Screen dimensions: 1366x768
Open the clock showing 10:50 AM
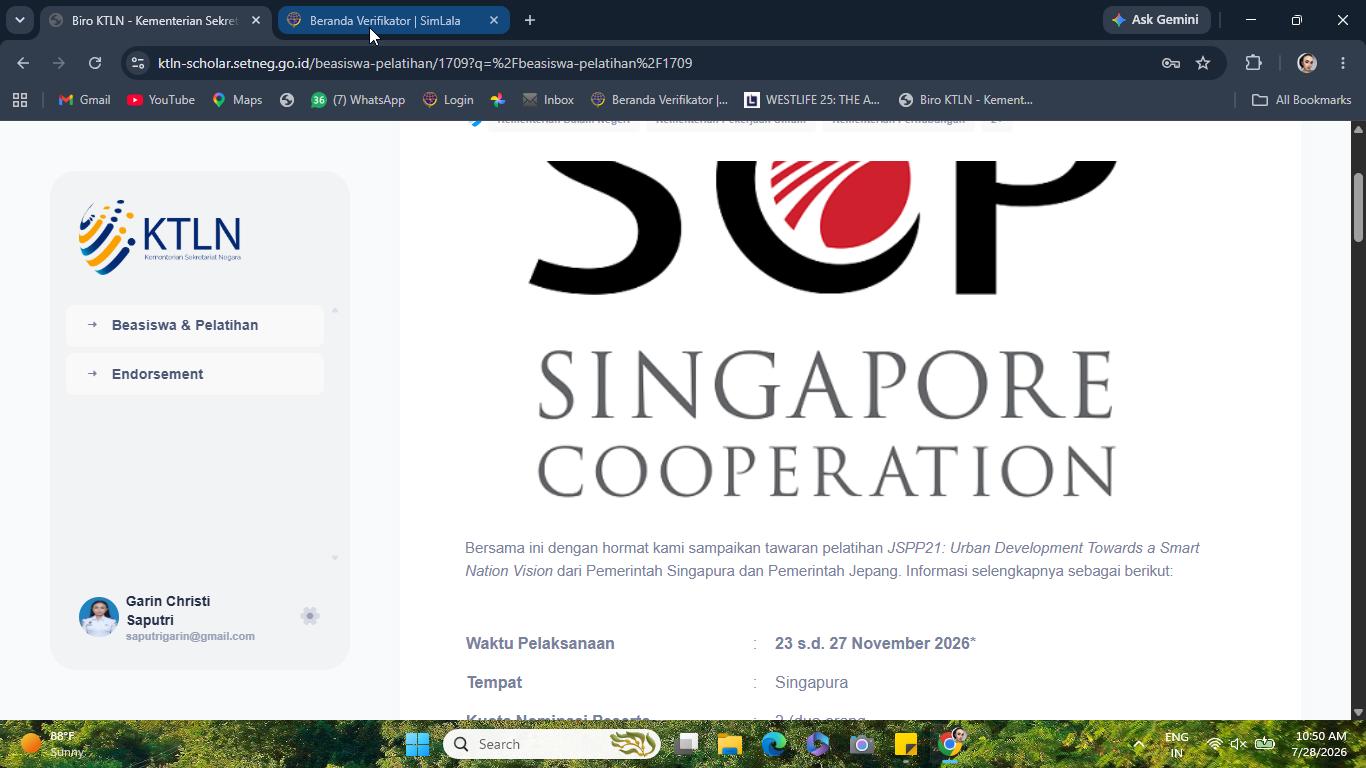coord(1319,744)
